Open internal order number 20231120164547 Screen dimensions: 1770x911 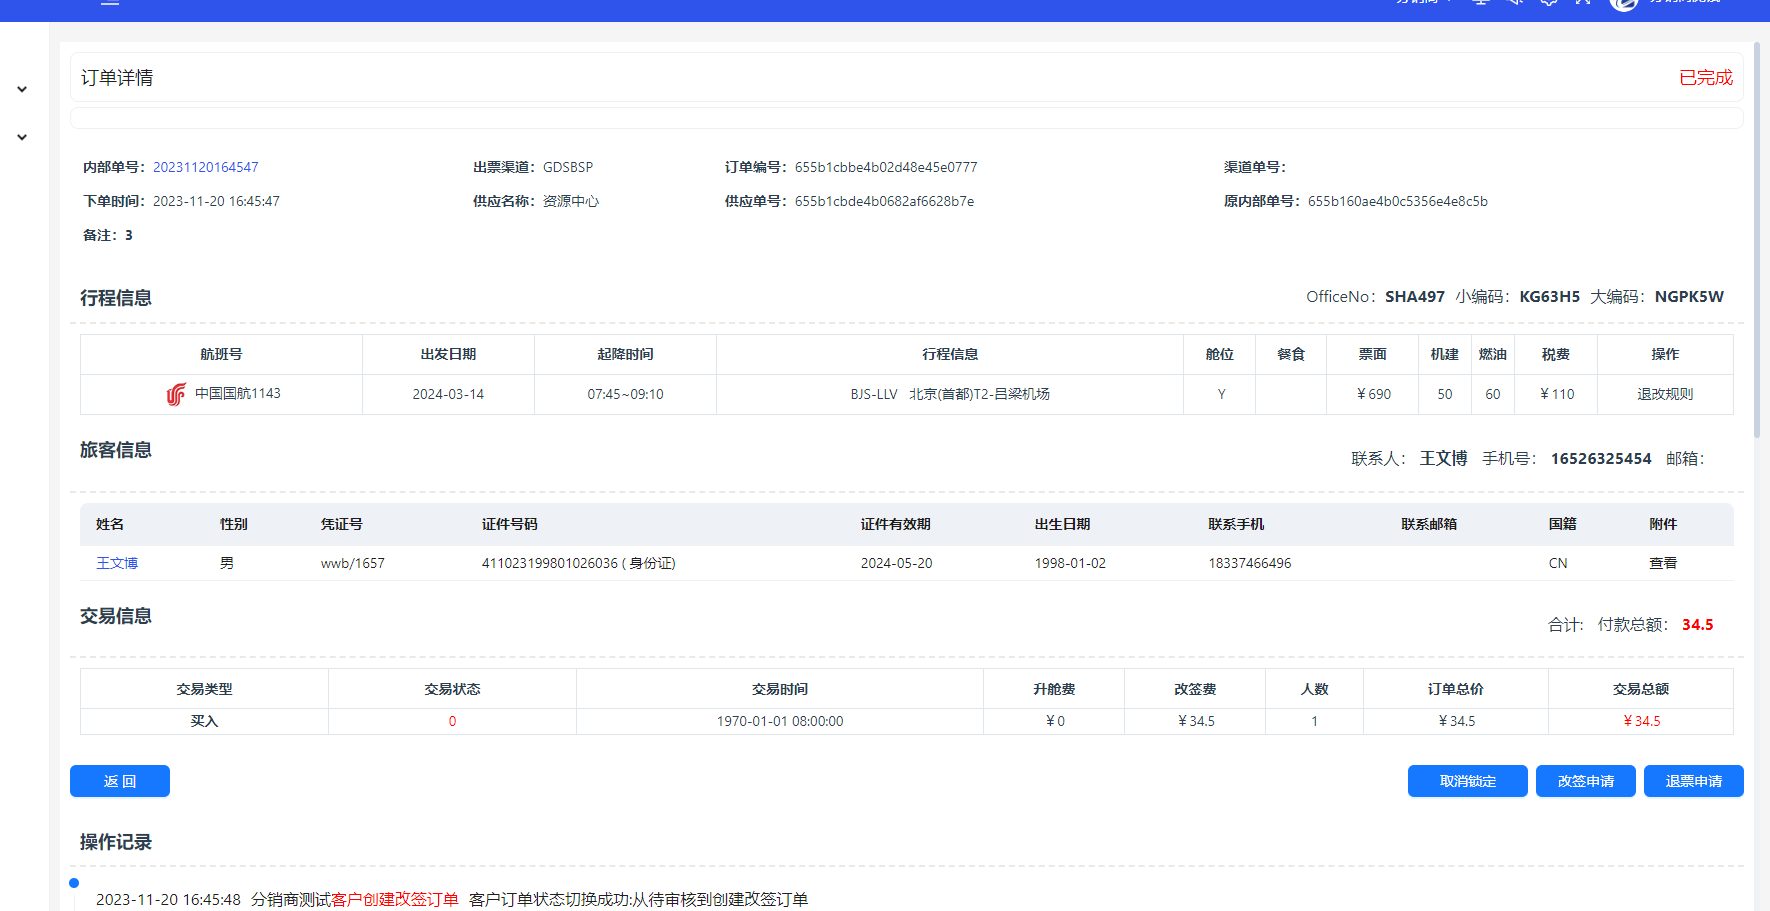205,167
